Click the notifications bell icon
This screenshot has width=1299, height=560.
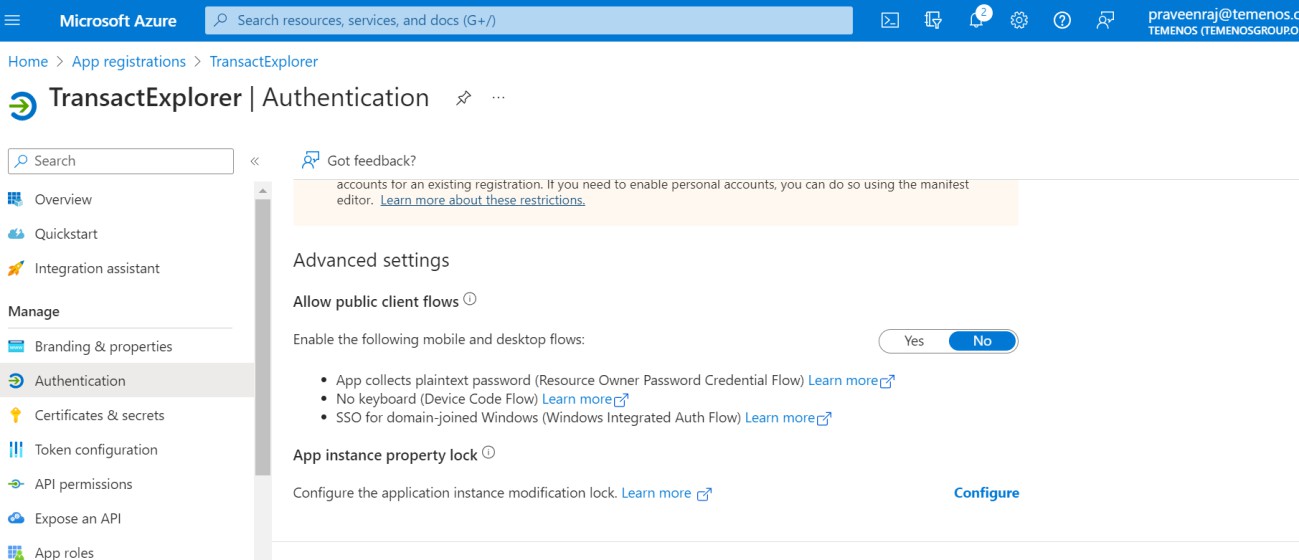977,20
